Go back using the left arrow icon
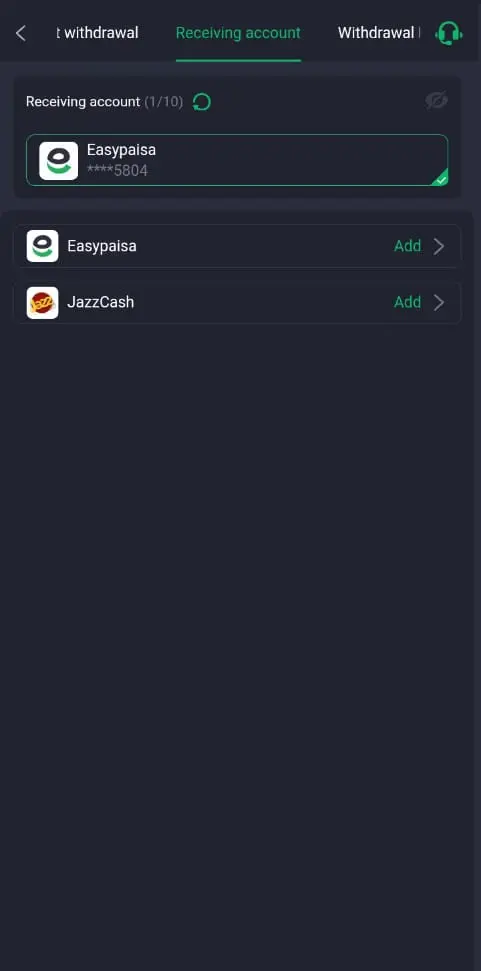The width and height of the screenshot is (481, 971). click(x=20, y=33)
